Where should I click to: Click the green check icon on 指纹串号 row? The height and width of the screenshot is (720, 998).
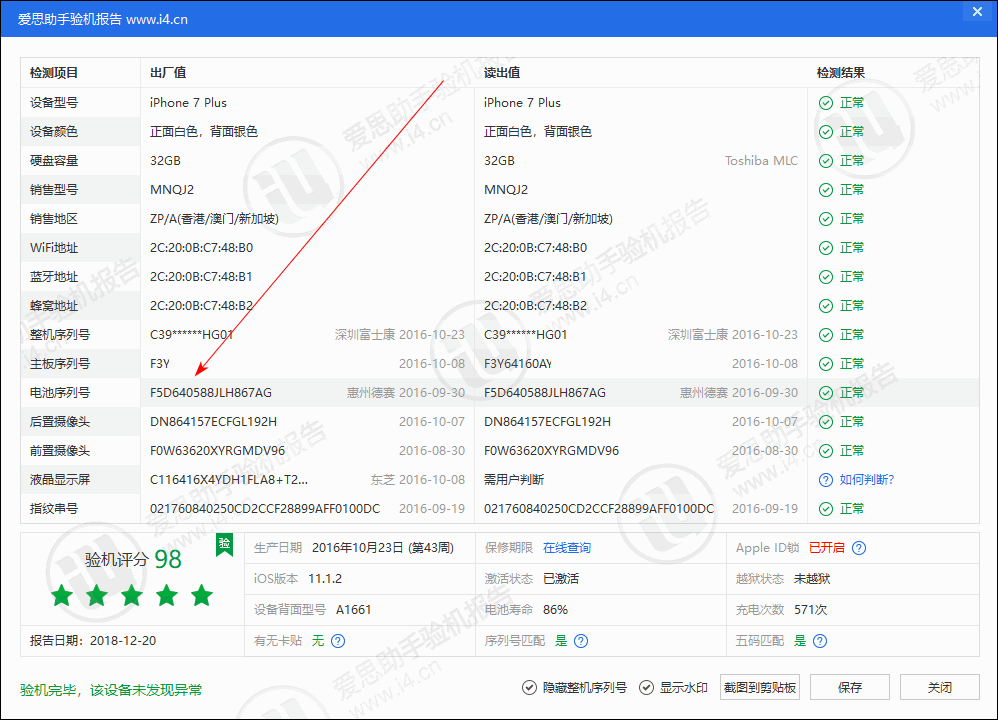826,508
